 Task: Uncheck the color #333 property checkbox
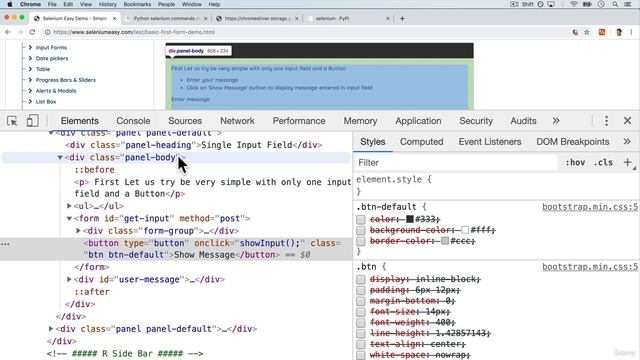360,220
